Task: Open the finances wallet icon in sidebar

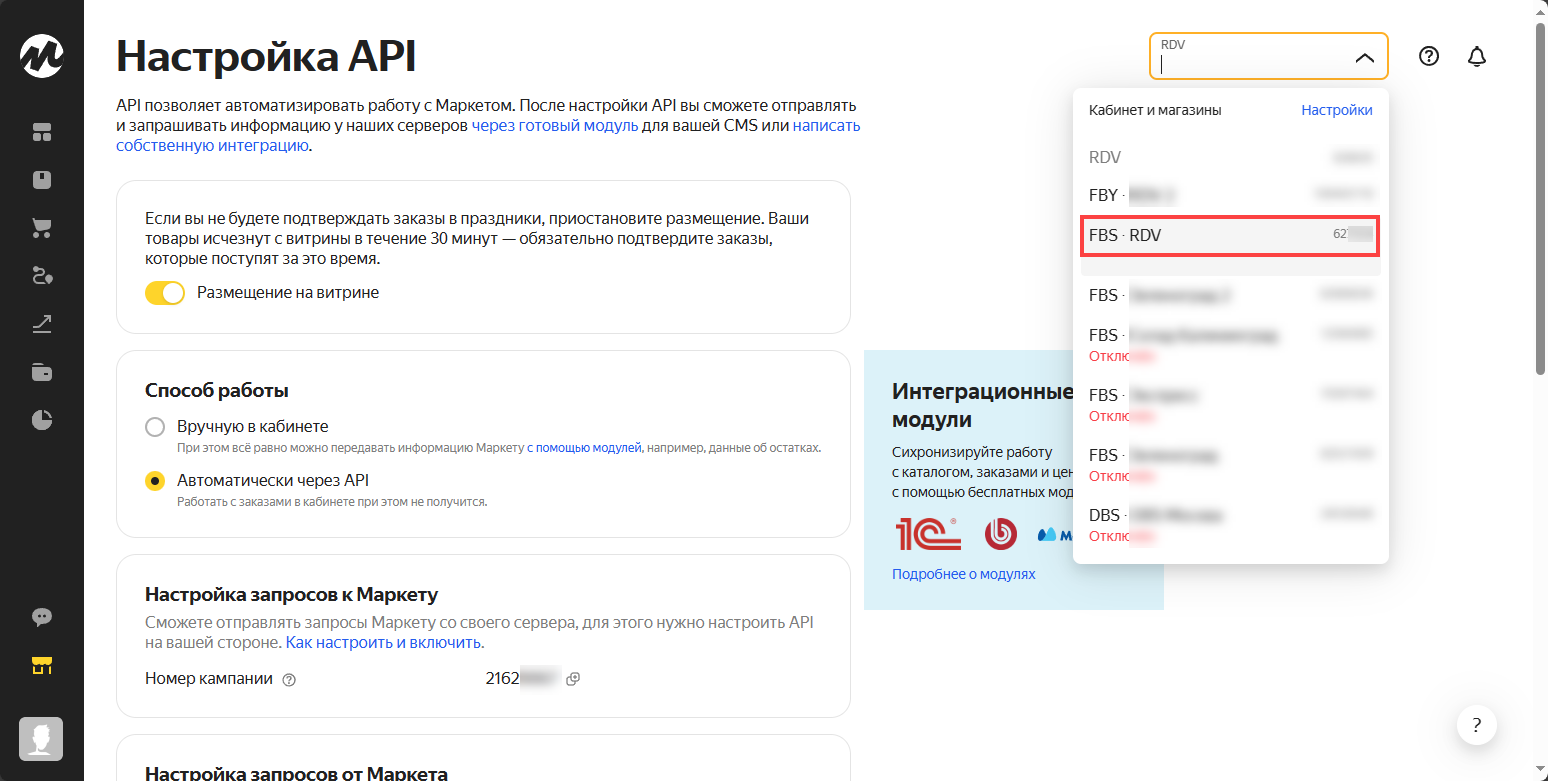Action: pyautogui.click(x=42, y=372)
